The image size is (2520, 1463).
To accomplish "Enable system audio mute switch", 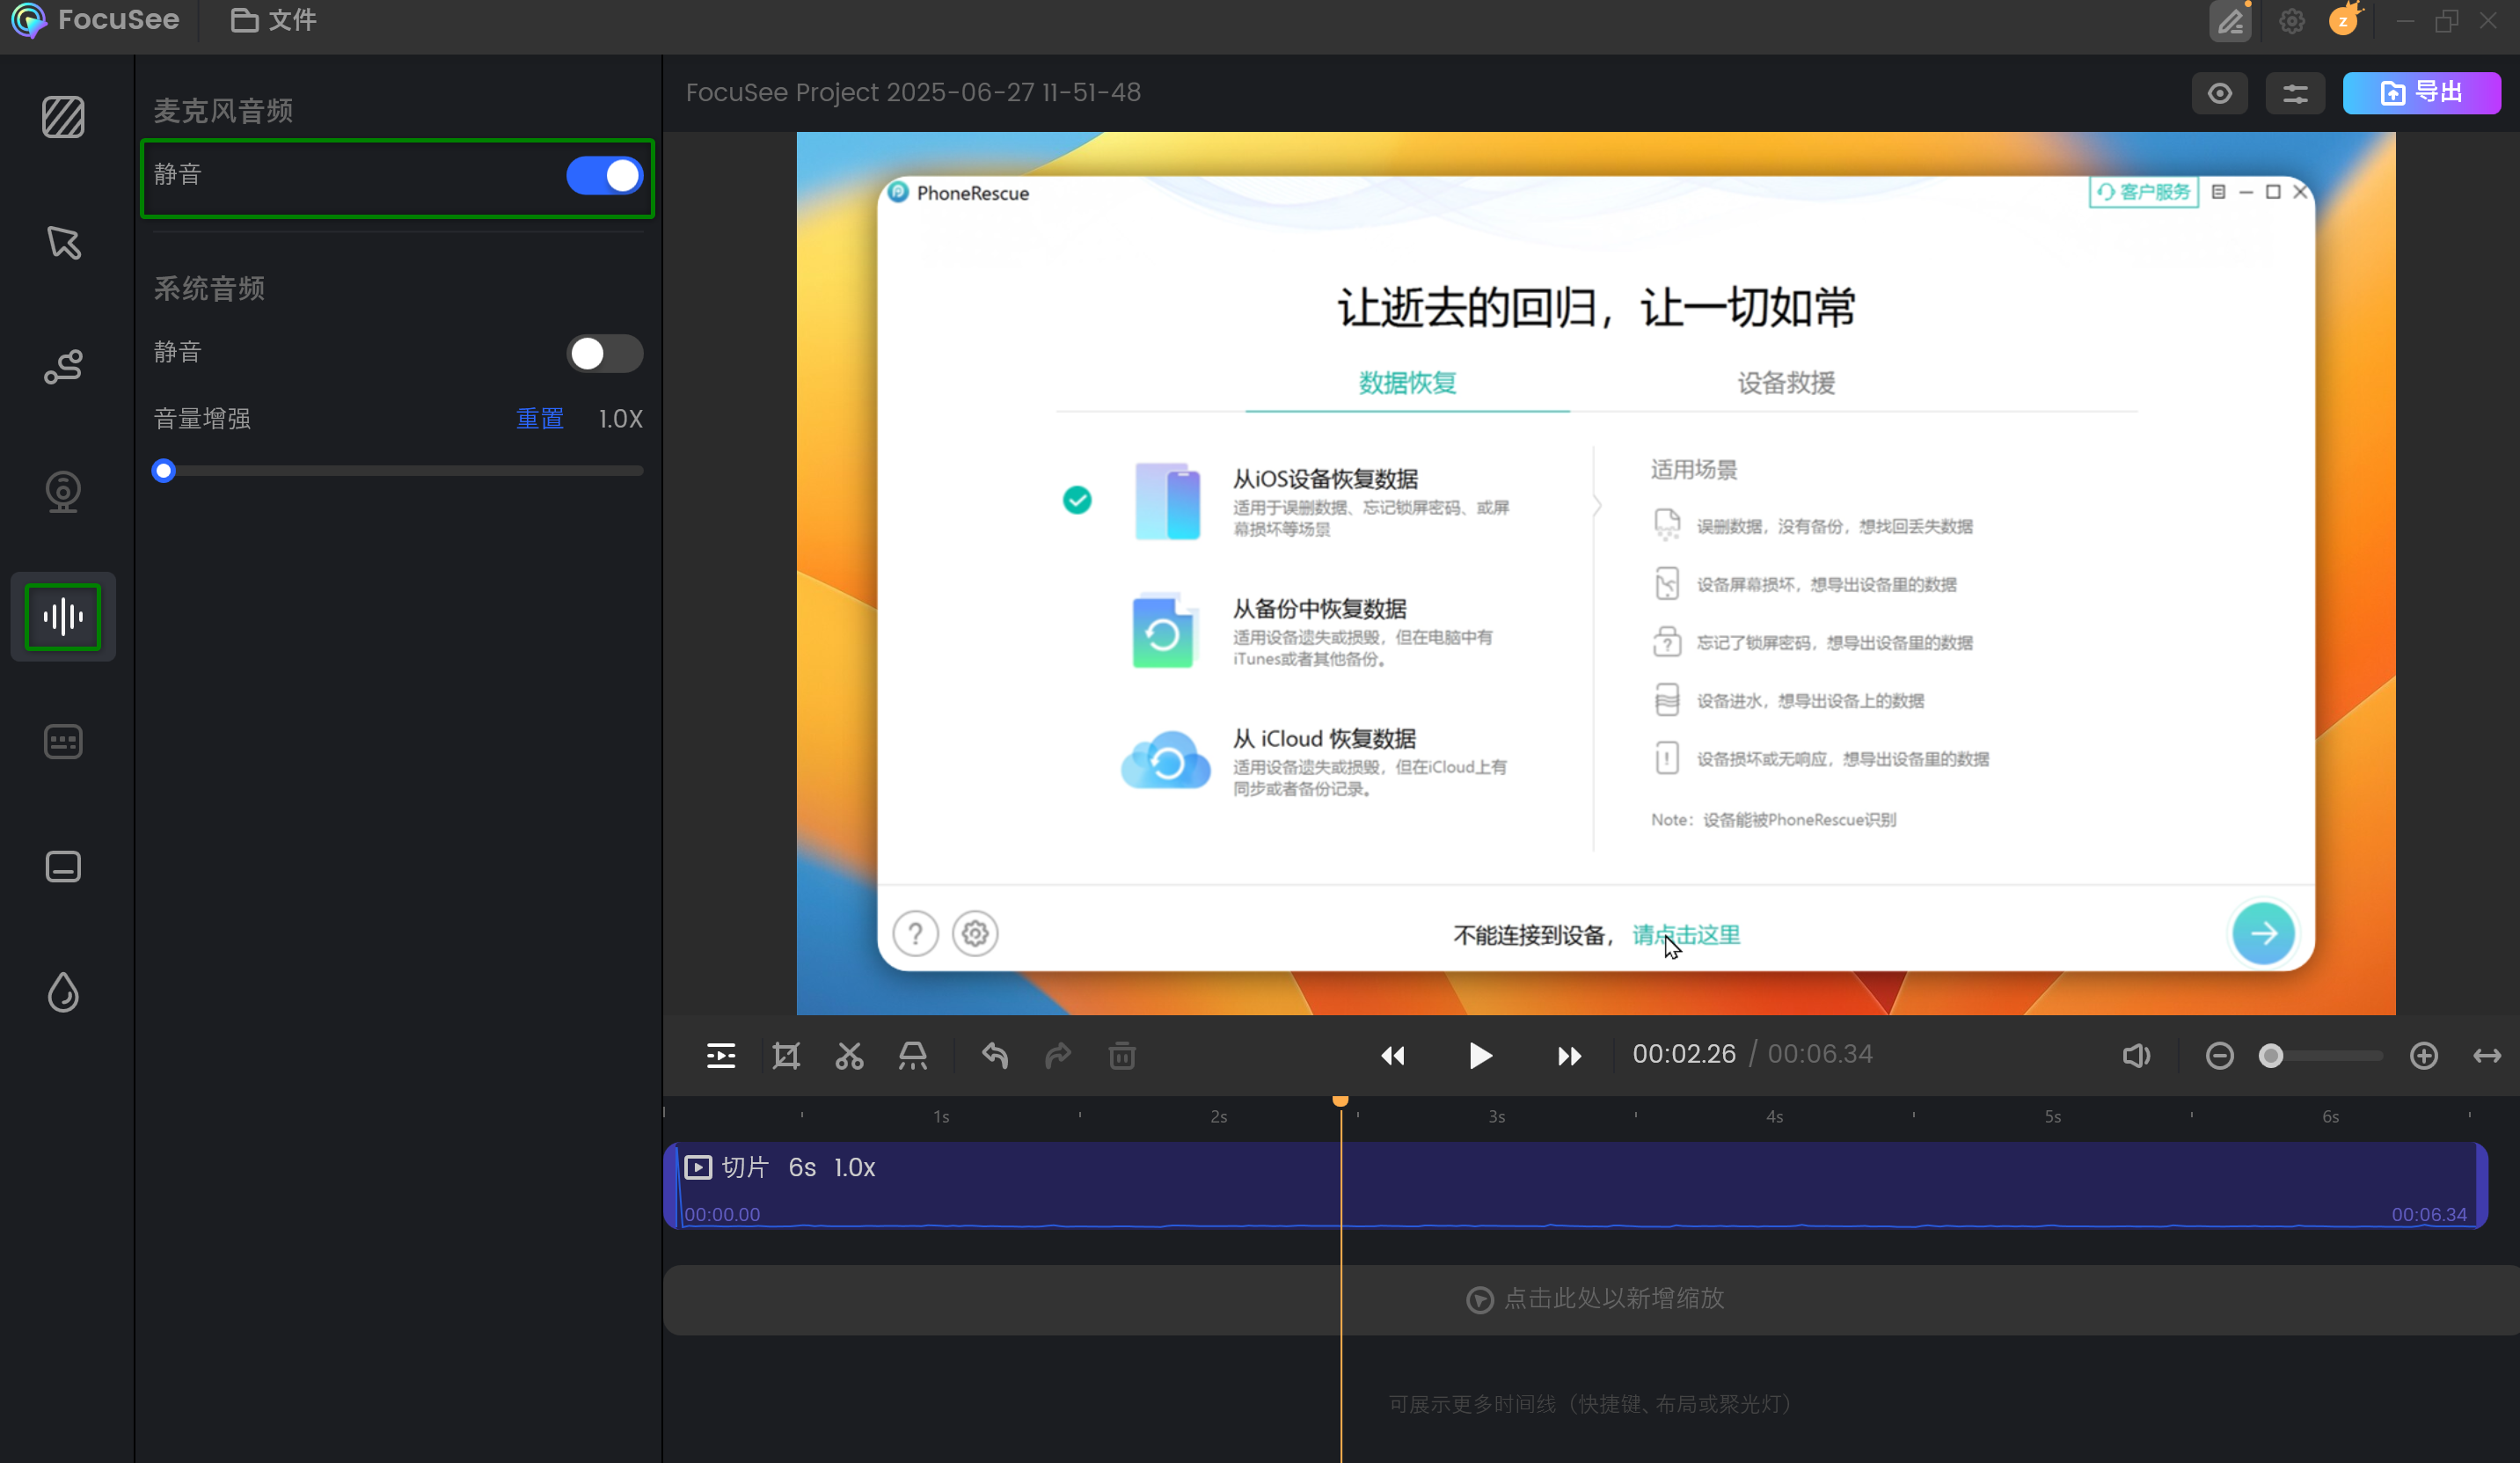I will coord(604,353).
